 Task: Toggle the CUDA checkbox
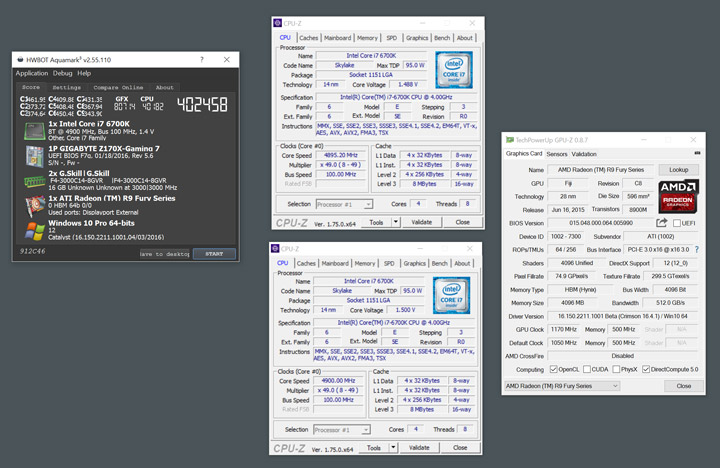(x=586, y=369)
